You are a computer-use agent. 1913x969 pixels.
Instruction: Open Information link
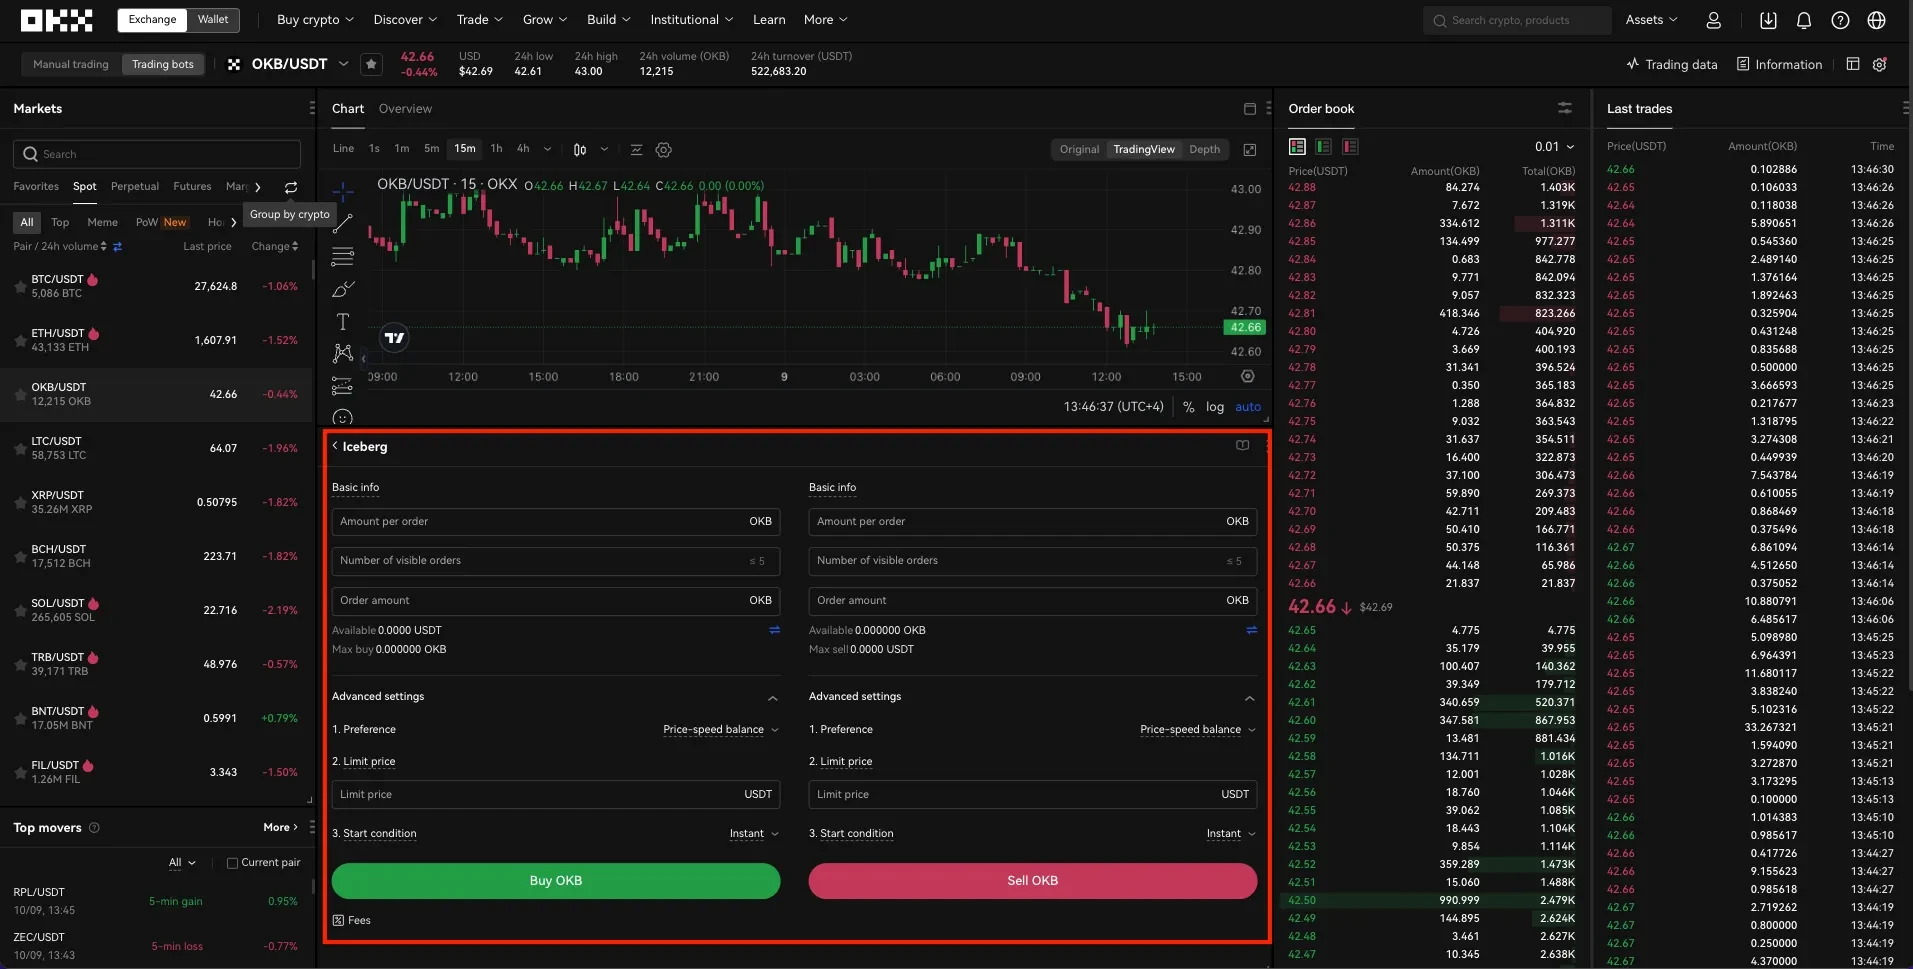[1780, 64]
